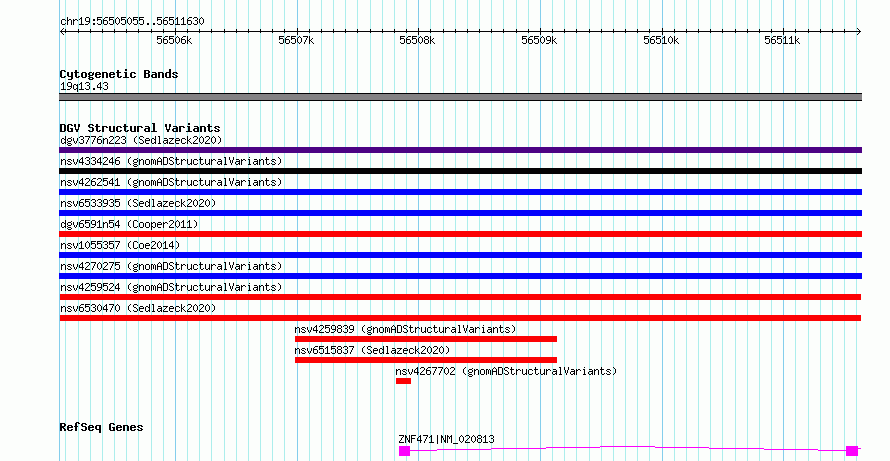Click the ZNF471 magenta intron line

628,448
